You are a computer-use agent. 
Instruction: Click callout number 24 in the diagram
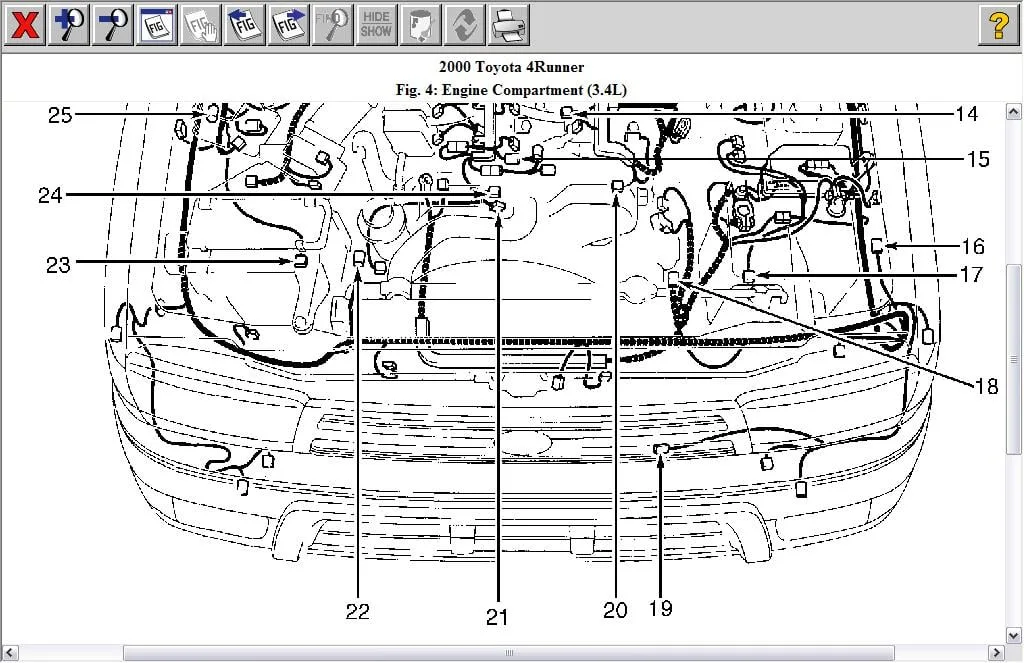(x=50, y=195)
